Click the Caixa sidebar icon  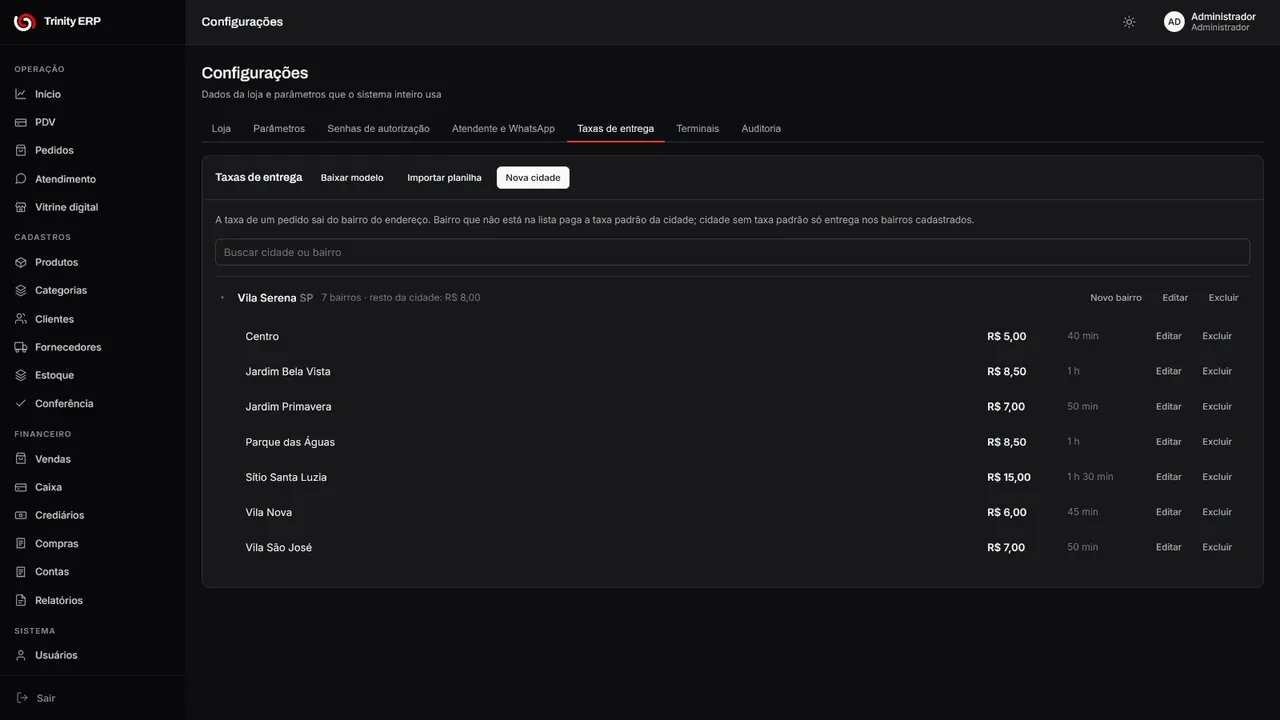[21, 487]
